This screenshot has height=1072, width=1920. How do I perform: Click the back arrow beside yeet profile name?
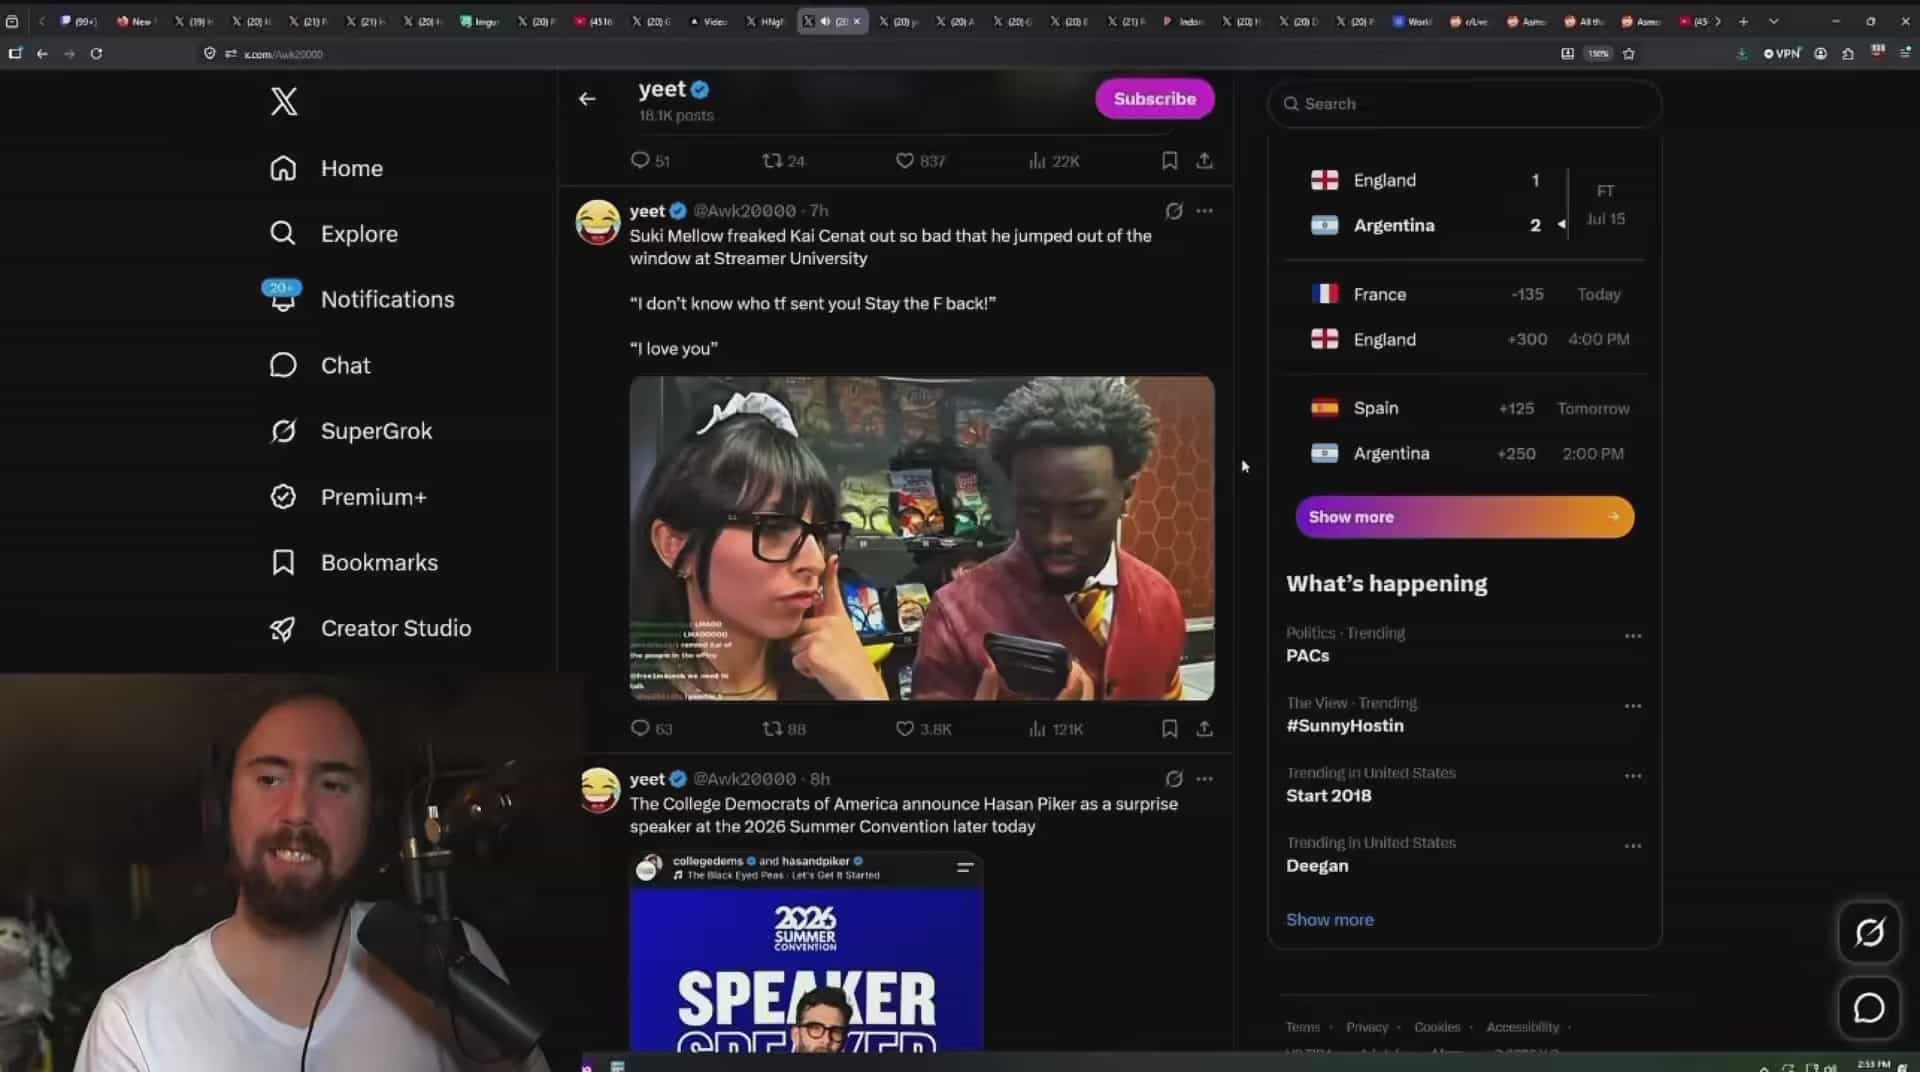click(x=587, y=98)
